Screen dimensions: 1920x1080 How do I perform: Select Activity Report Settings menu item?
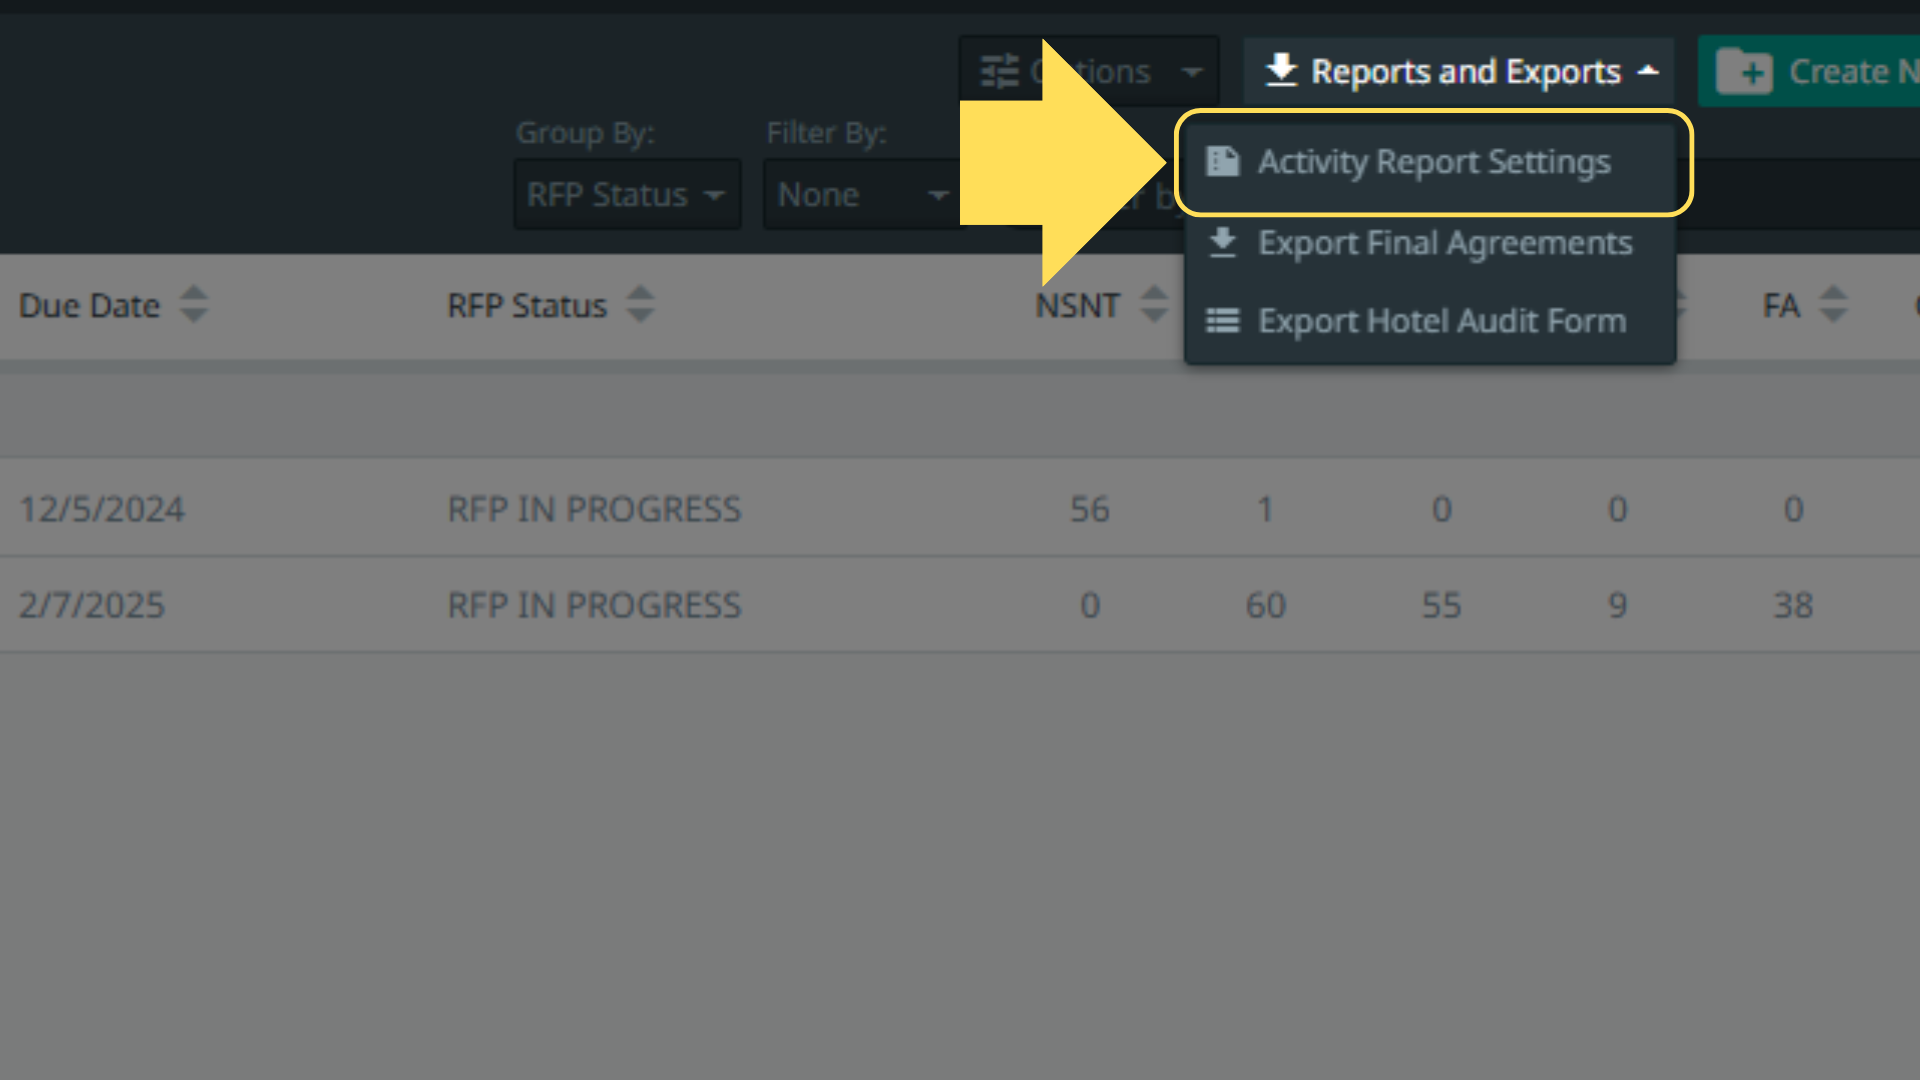(x=1433, y=162)
